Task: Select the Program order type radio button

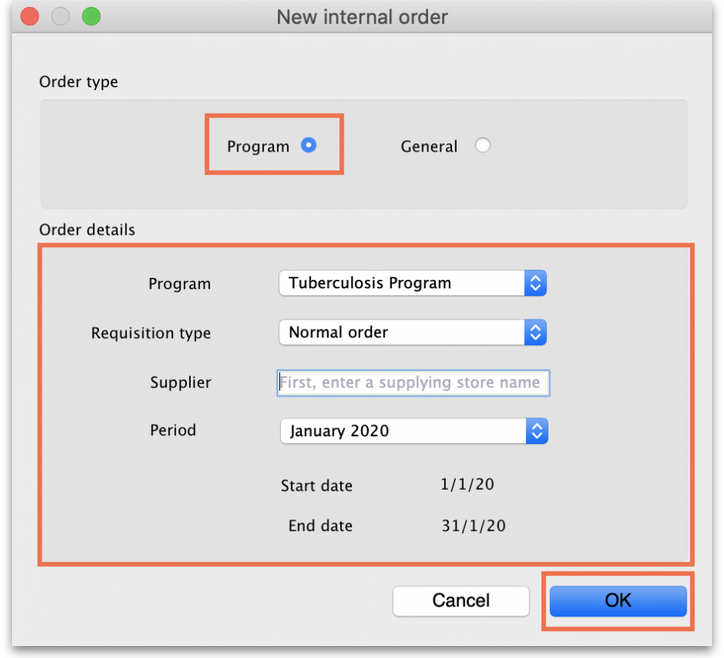Action: [x=309, y=145]
